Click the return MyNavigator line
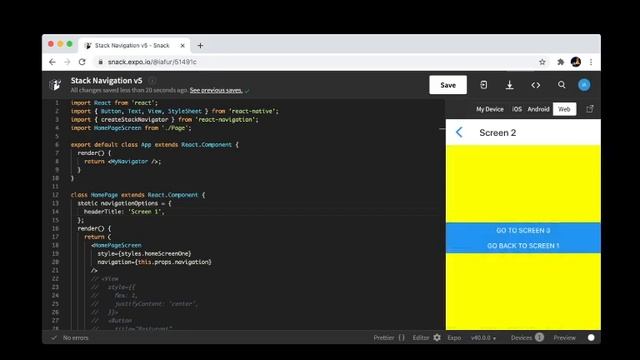Screen dimensions: 640x360 coord(122,161)
